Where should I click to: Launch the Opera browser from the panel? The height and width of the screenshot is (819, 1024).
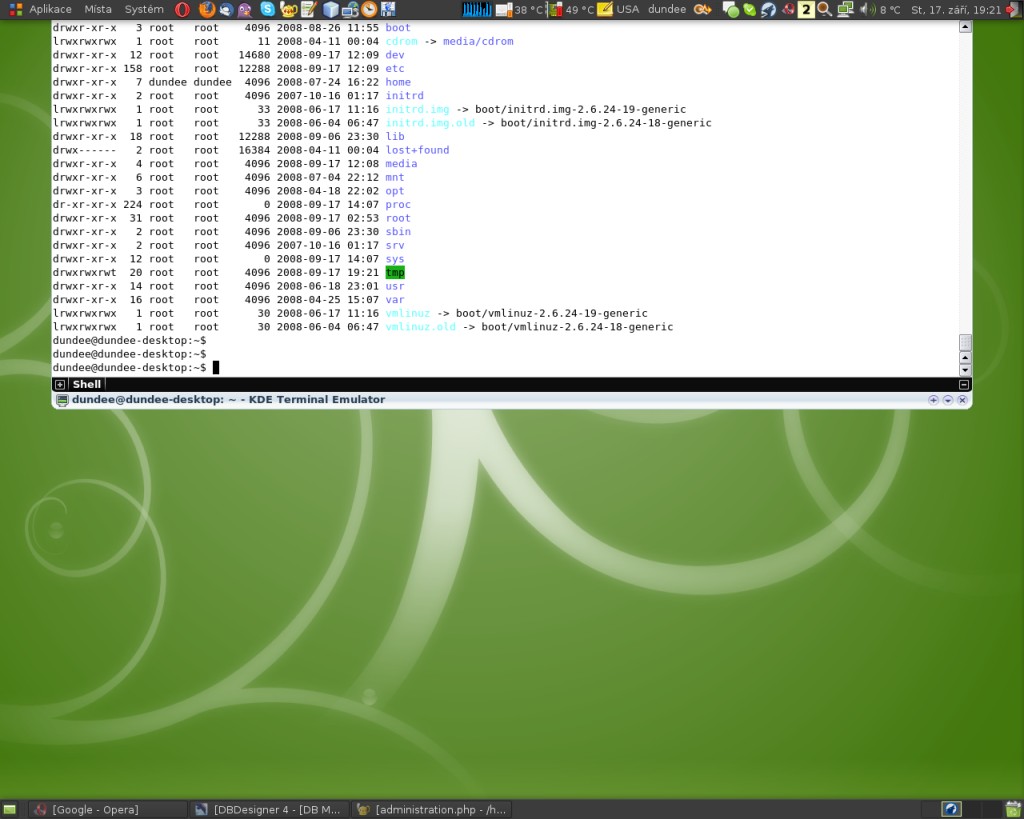(183, 9)
